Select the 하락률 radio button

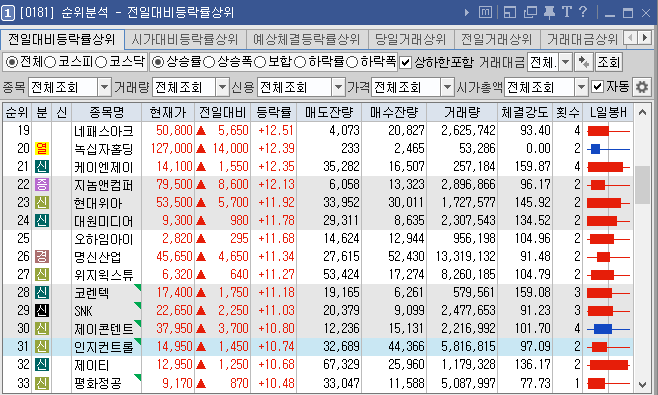[300, 63]
